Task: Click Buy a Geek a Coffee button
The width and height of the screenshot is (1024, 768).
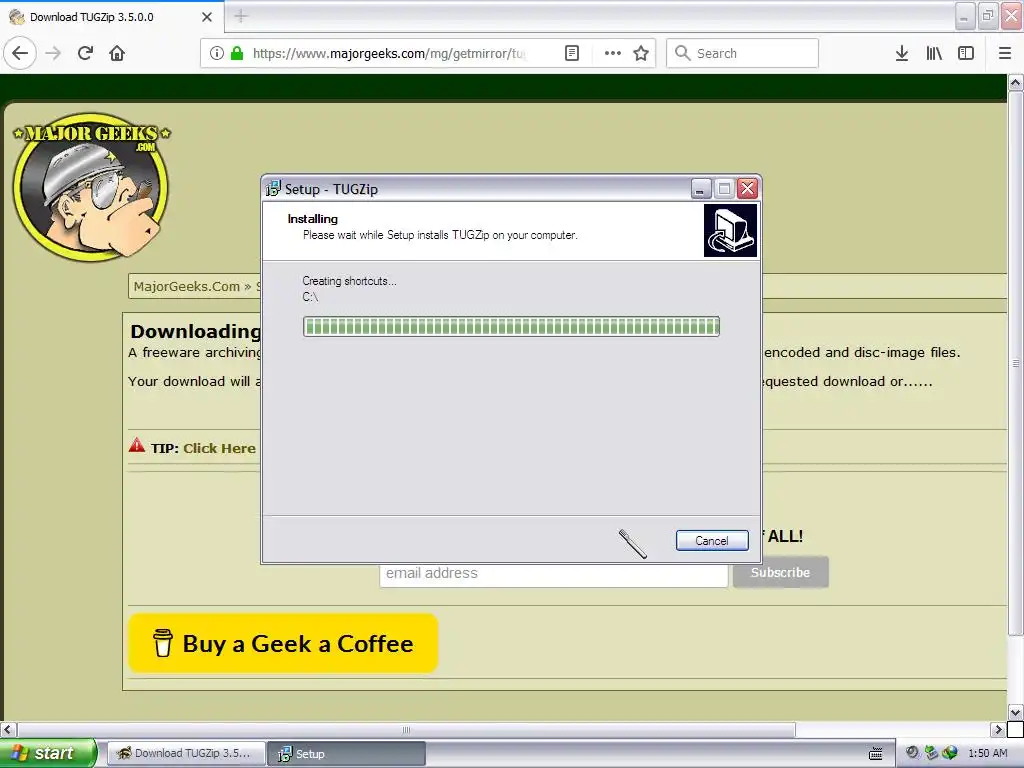Action: point(283,643)
